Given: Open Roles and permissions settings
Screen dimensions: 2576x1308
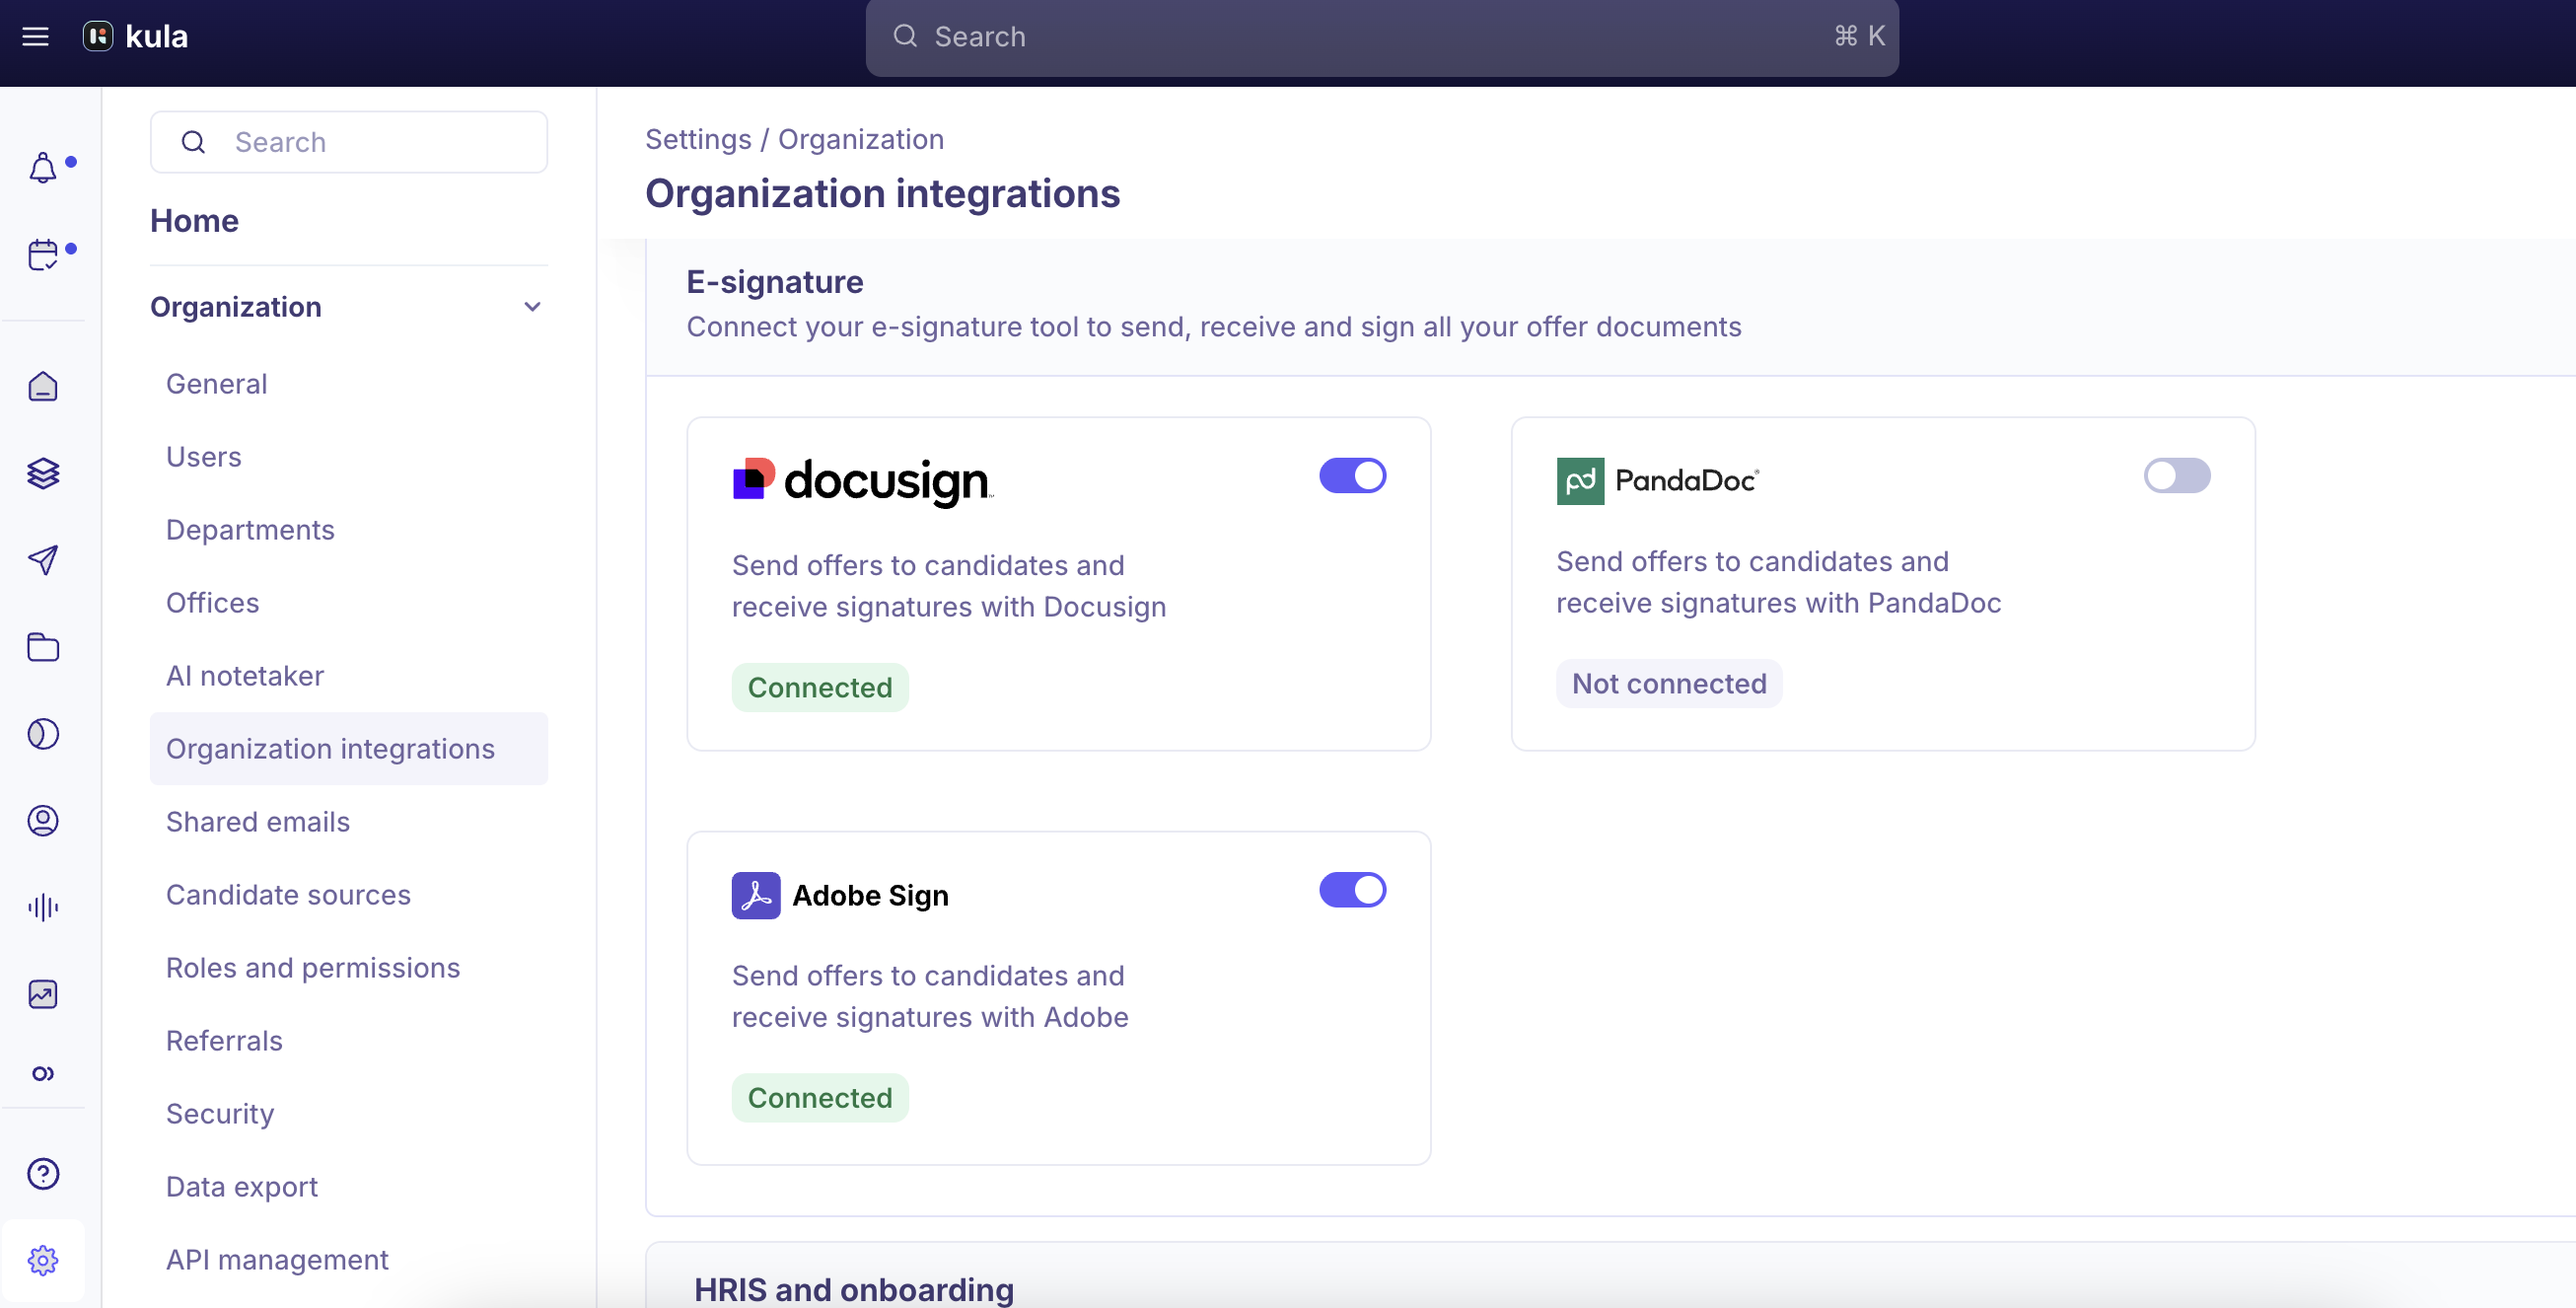Looking at the screenshot, I should point(313,968).
